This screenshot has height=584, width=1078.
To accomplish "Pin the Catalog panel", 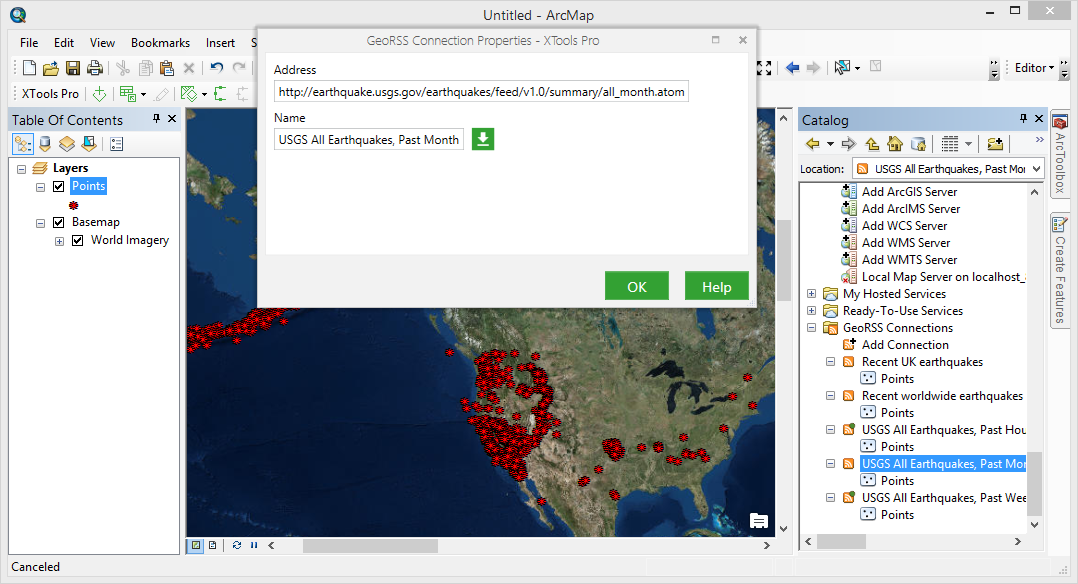I will pos(1023,119).
